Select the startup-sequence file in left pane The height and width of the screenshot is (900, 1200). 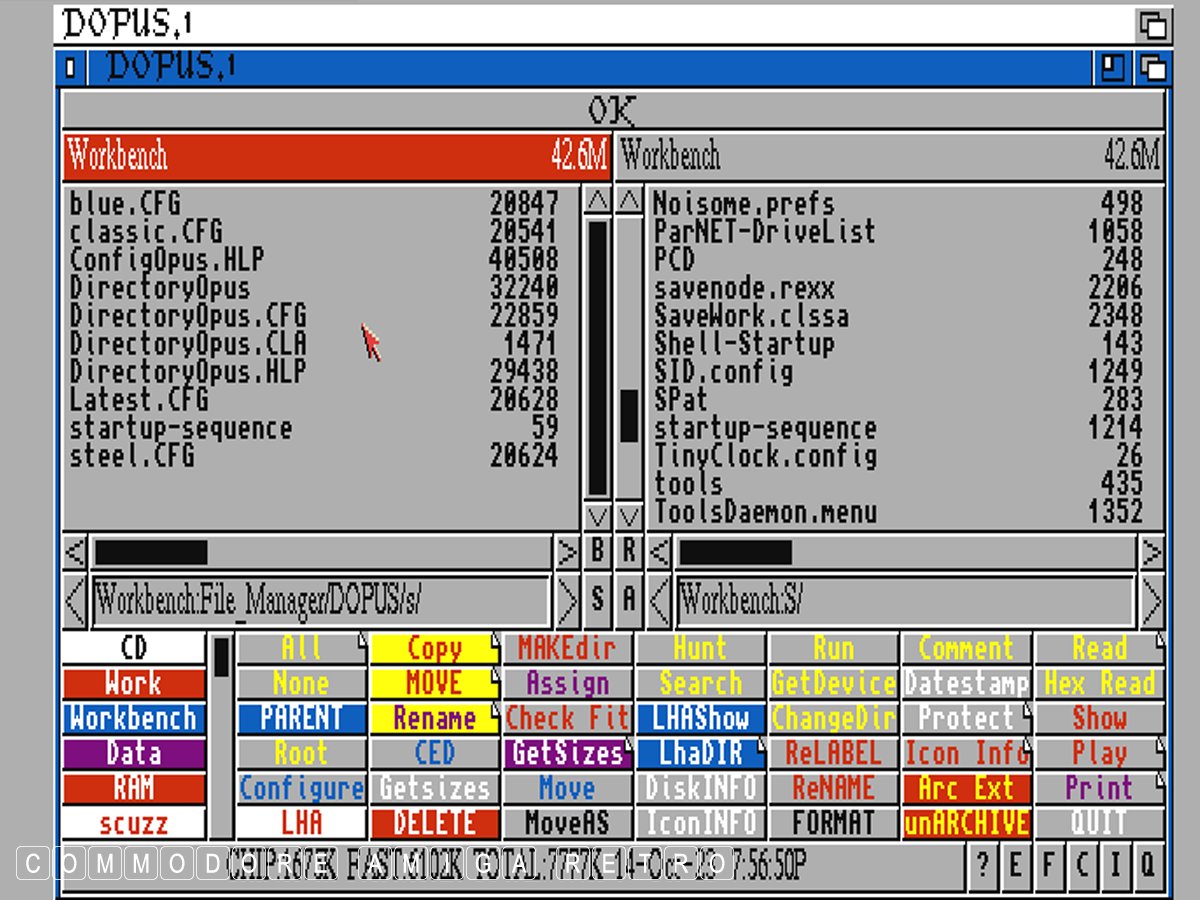pyautogui.click(x=181, y=429)
